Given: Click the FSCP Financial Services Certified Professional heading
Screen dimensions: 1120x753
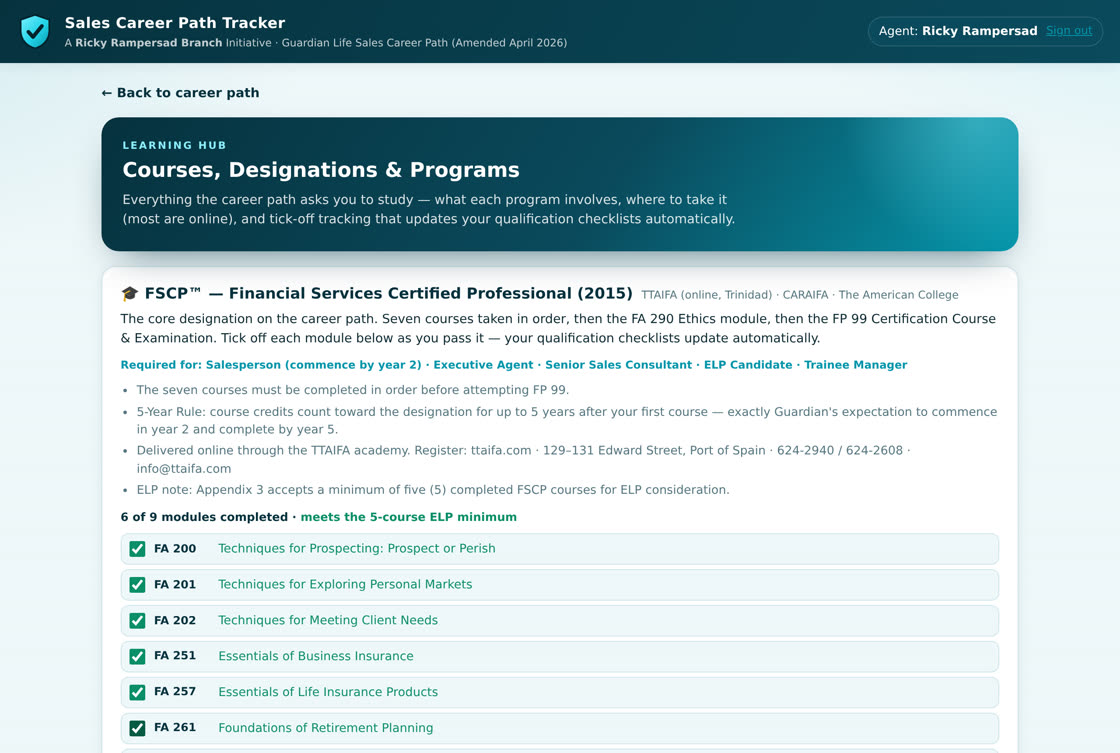Looking at the screenshot, I should tap(389, 294).
